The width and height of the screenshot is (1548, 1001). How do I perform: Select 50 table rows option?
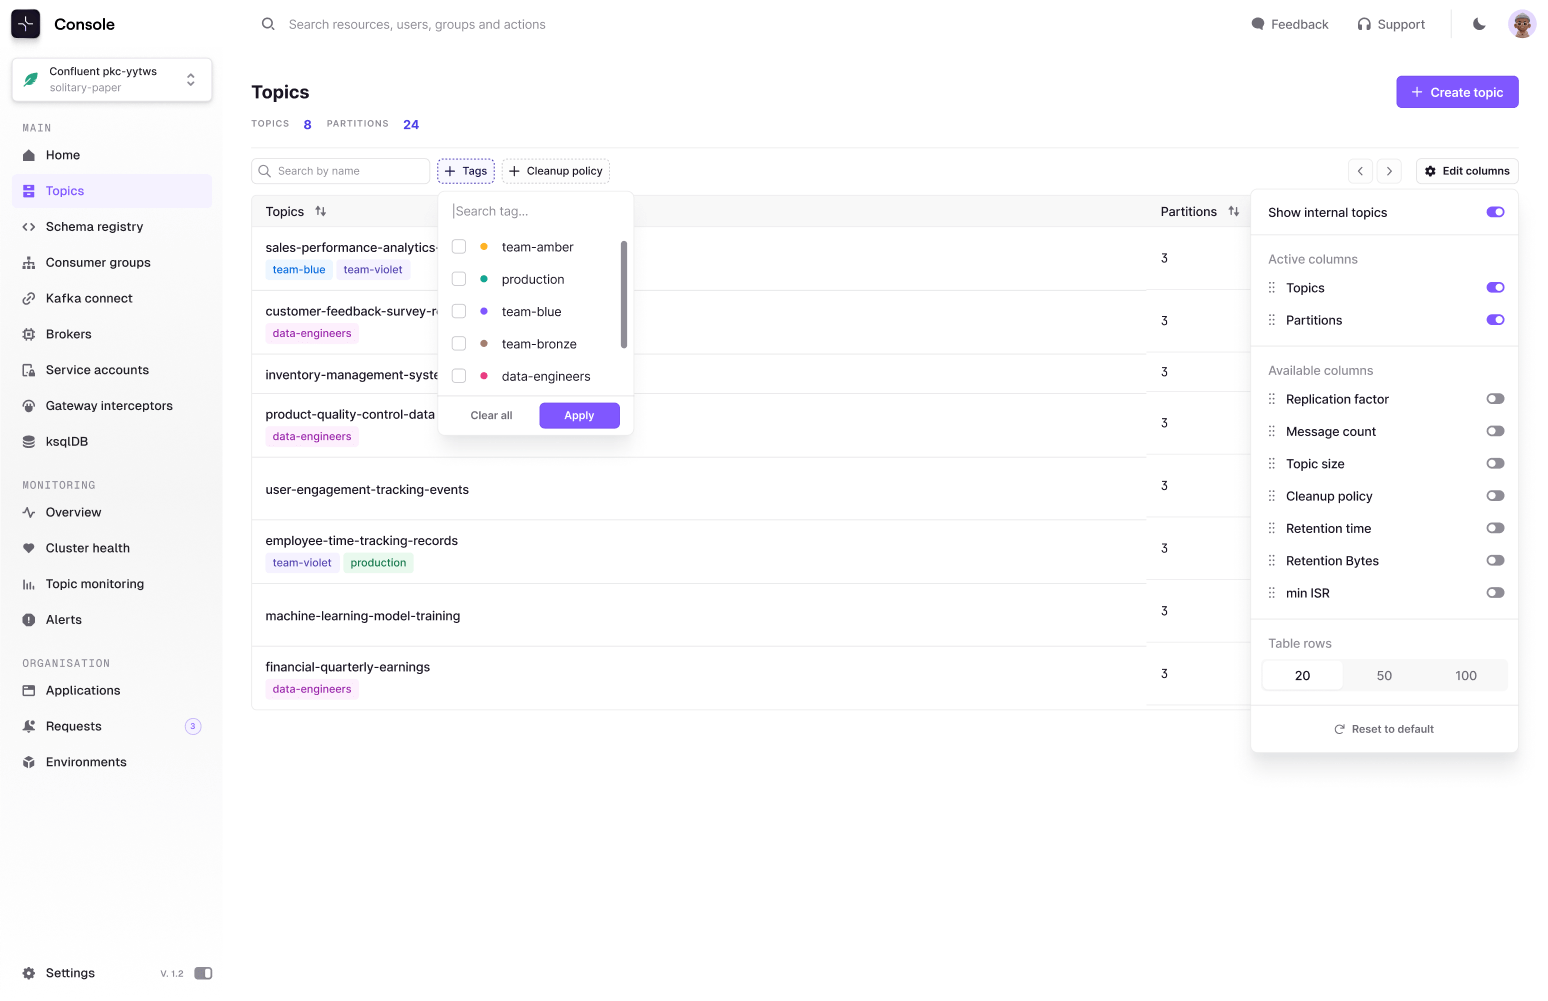pos(1384,676)
